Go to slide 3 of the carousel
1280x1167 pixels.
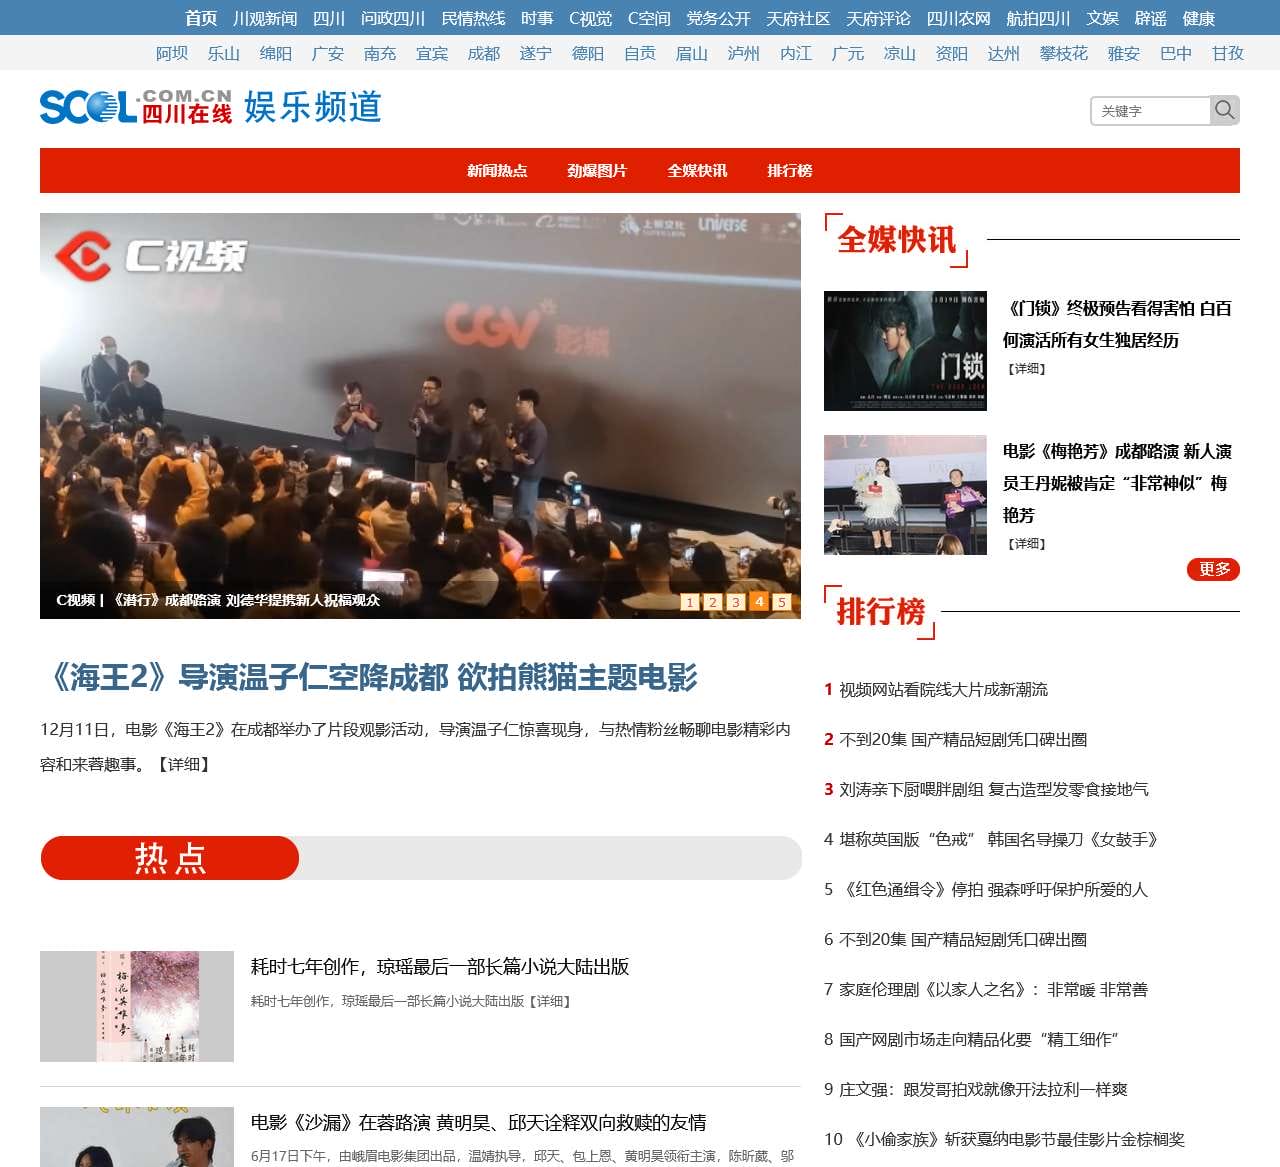click(736, 602)
